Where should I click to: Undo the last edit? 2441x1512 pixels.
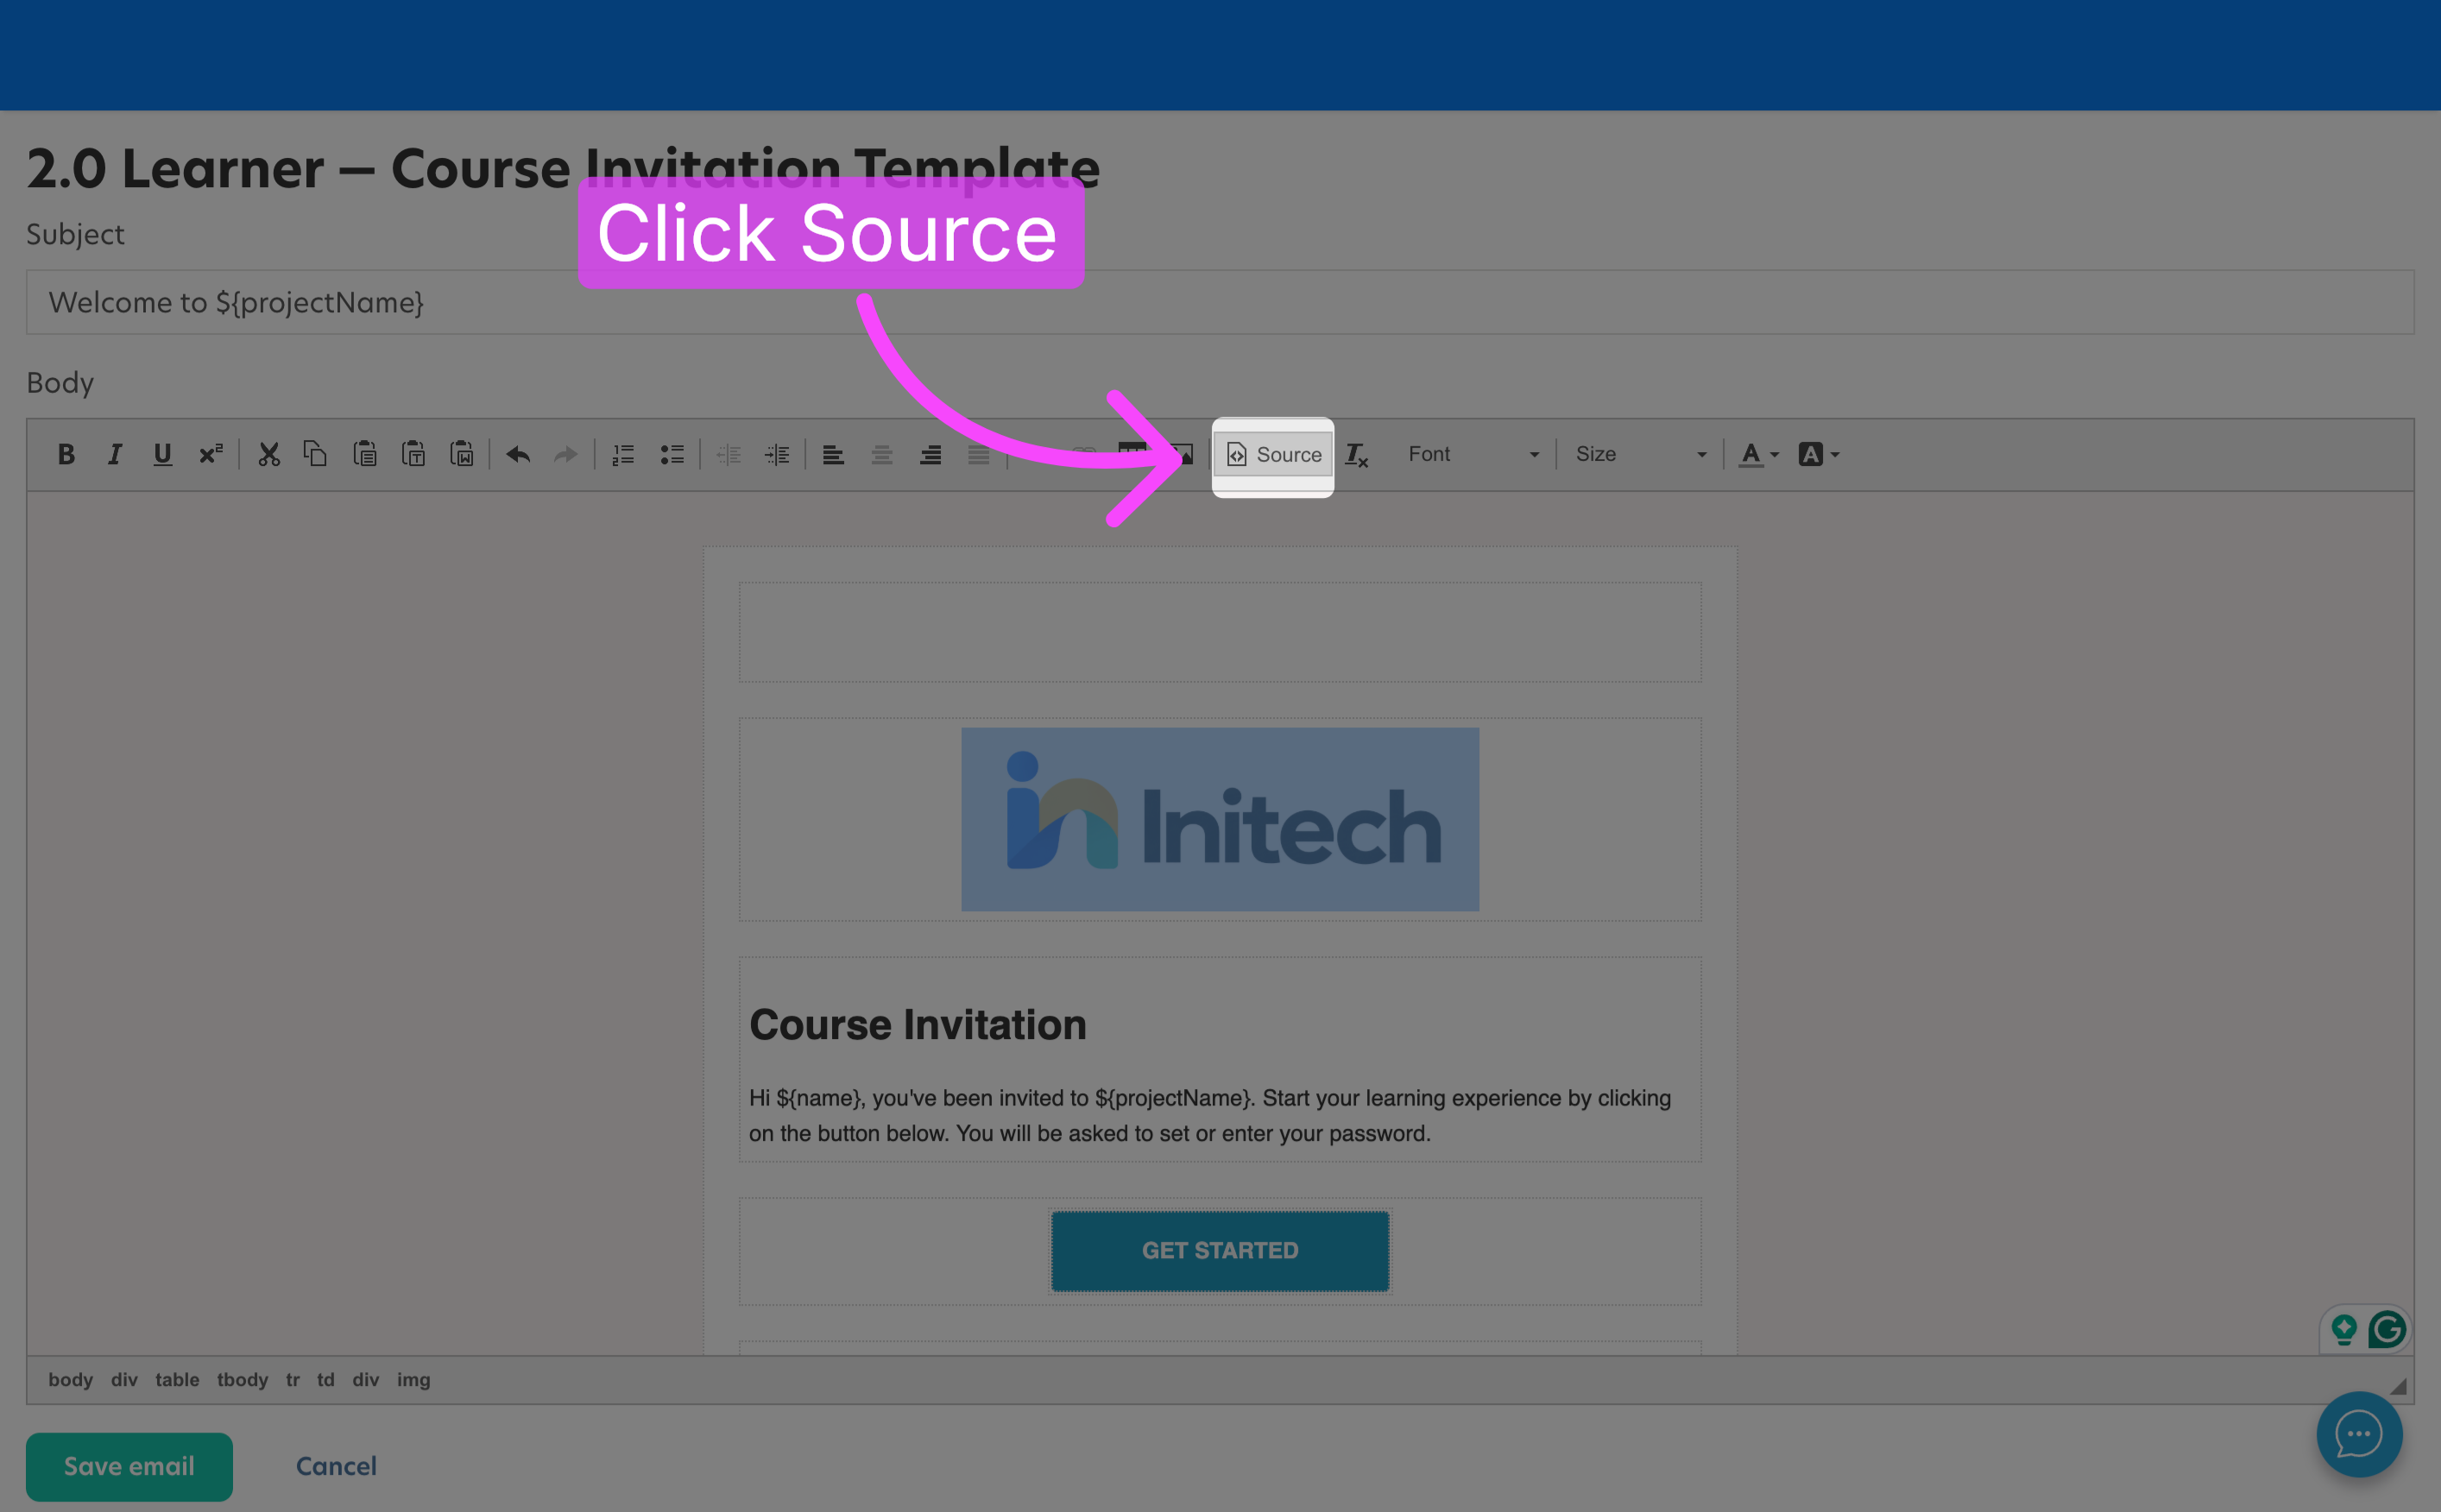pyautogui.click(x=518, y=455)
